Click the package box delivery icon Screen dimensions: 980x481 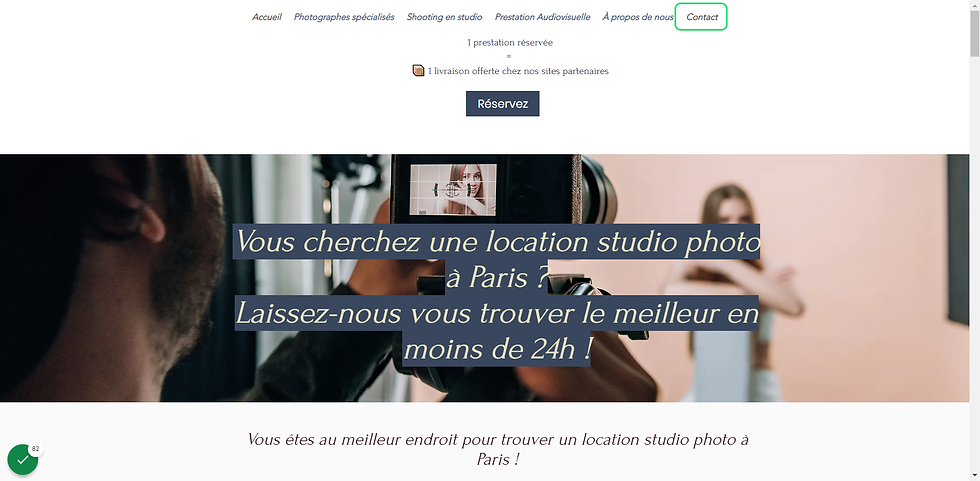[x=418, y=71]
